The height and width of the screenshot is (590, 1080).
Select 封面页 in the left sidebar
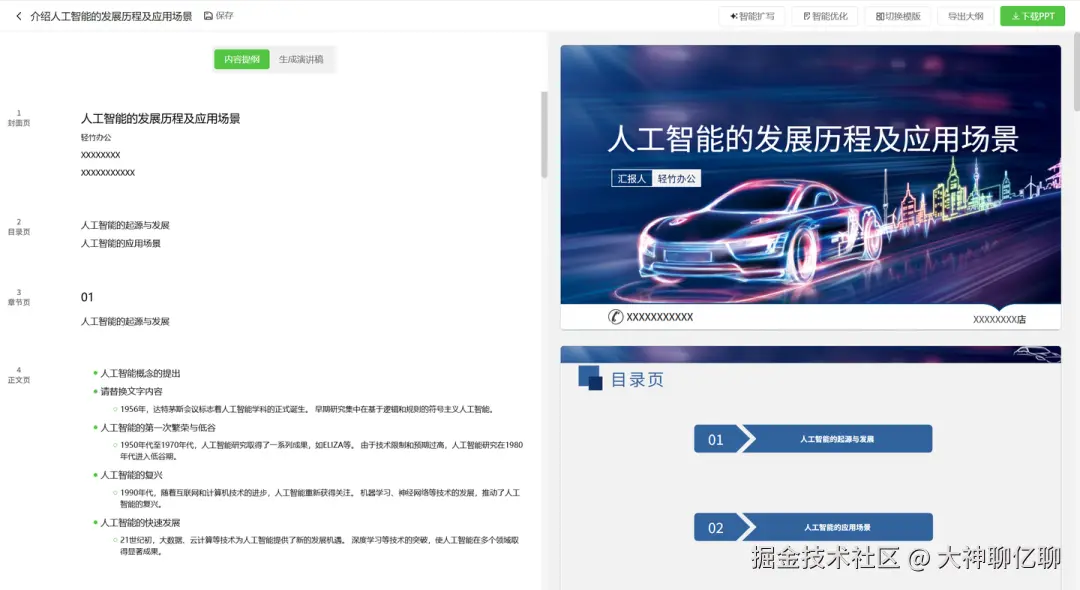click(x=20, y=120)
